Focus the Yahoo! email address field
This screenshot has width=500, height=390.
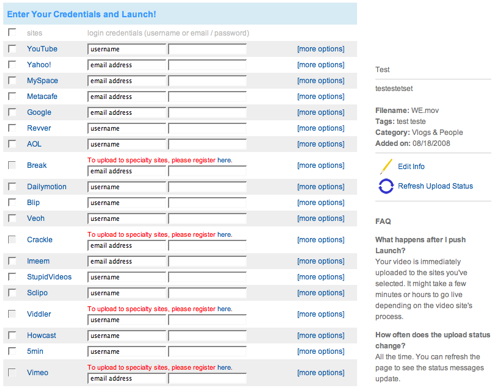[127, 65]
